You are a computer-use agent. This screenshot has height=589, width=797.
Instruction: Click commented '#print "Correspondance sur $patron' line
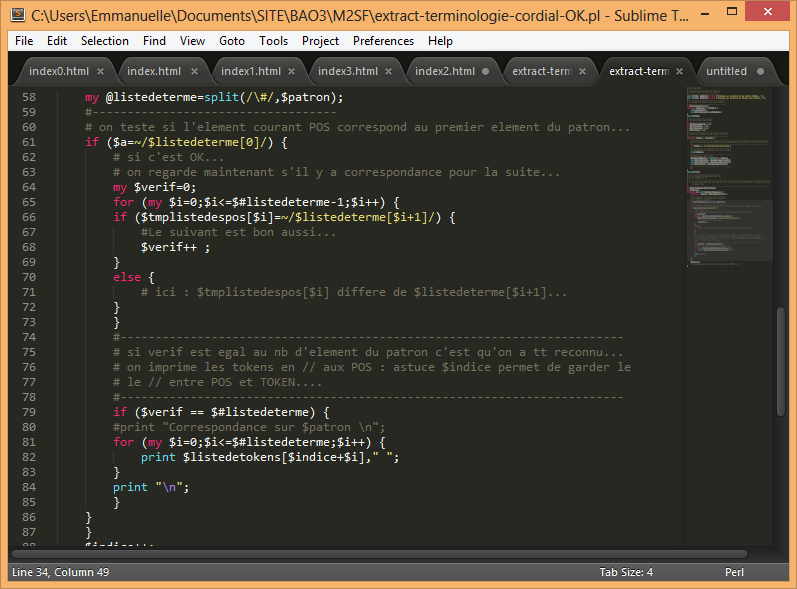point(249,427)
